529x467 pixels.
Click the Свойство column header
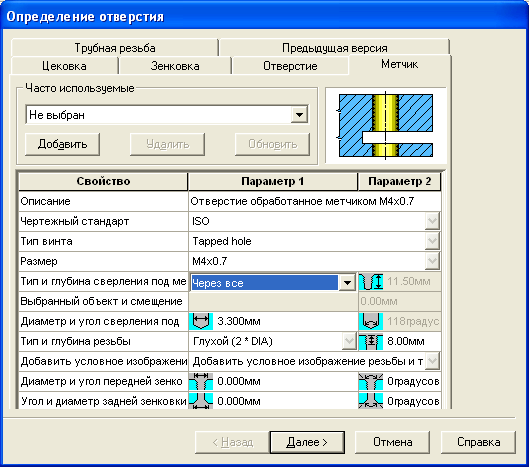click(x=103, y=181)
